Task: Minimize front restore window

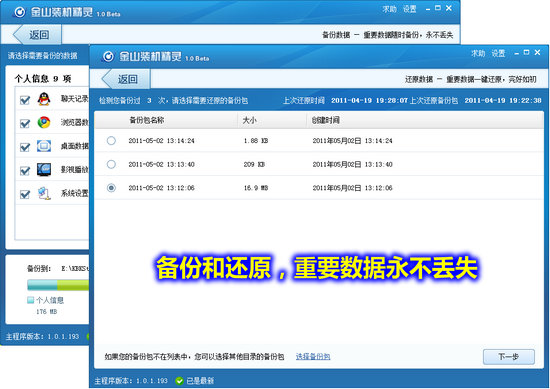Action: coord(516,53)
